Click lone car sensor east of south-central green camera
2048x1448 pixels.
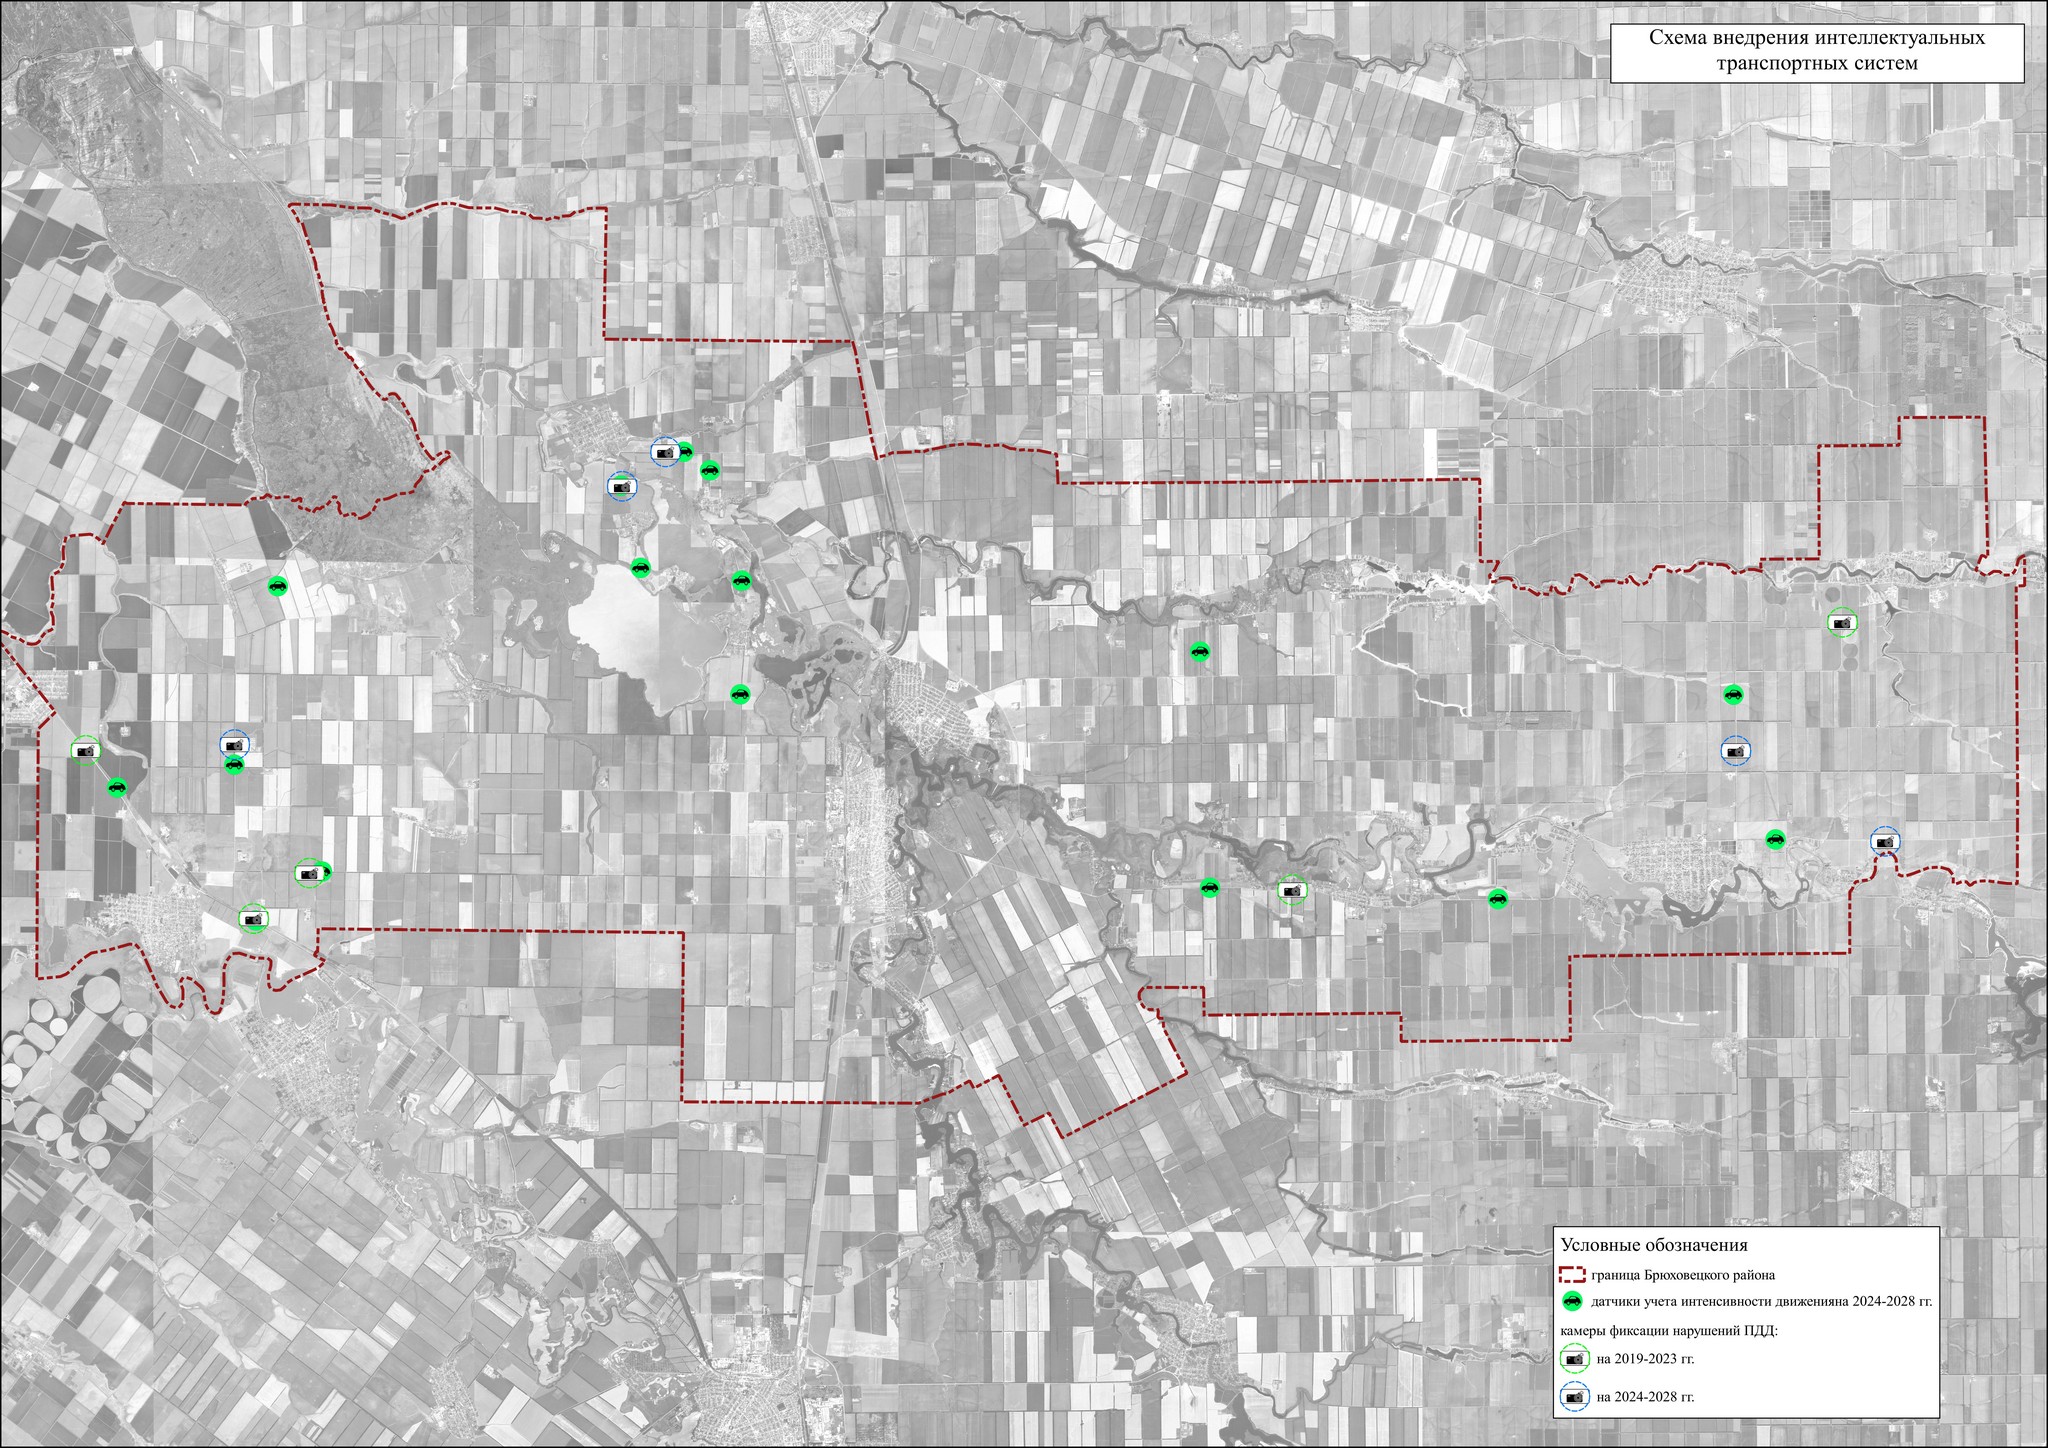click(x=1497, y=898)
